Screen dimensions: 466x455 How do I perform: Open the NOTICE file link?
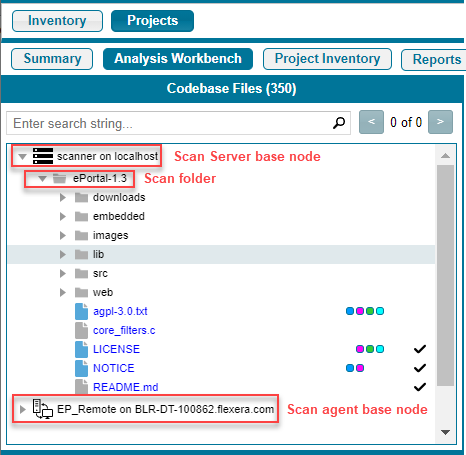(x=114, y=368)
